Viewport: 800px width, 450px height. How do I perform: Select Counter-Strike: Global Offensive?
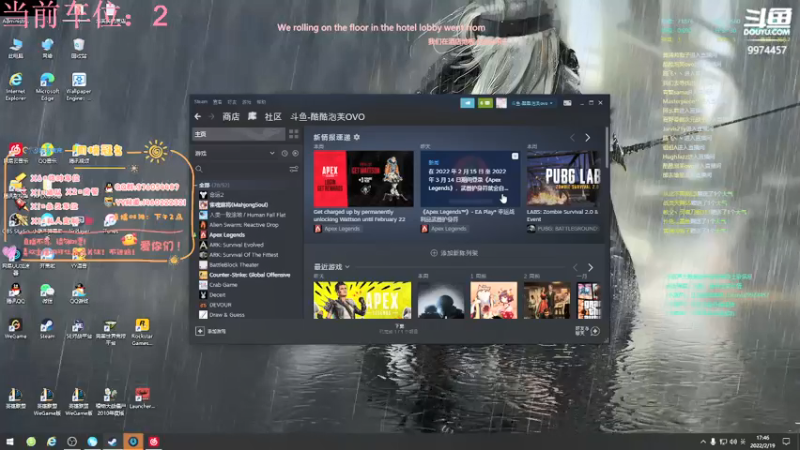pyautogui.click(x=244, y=274)
